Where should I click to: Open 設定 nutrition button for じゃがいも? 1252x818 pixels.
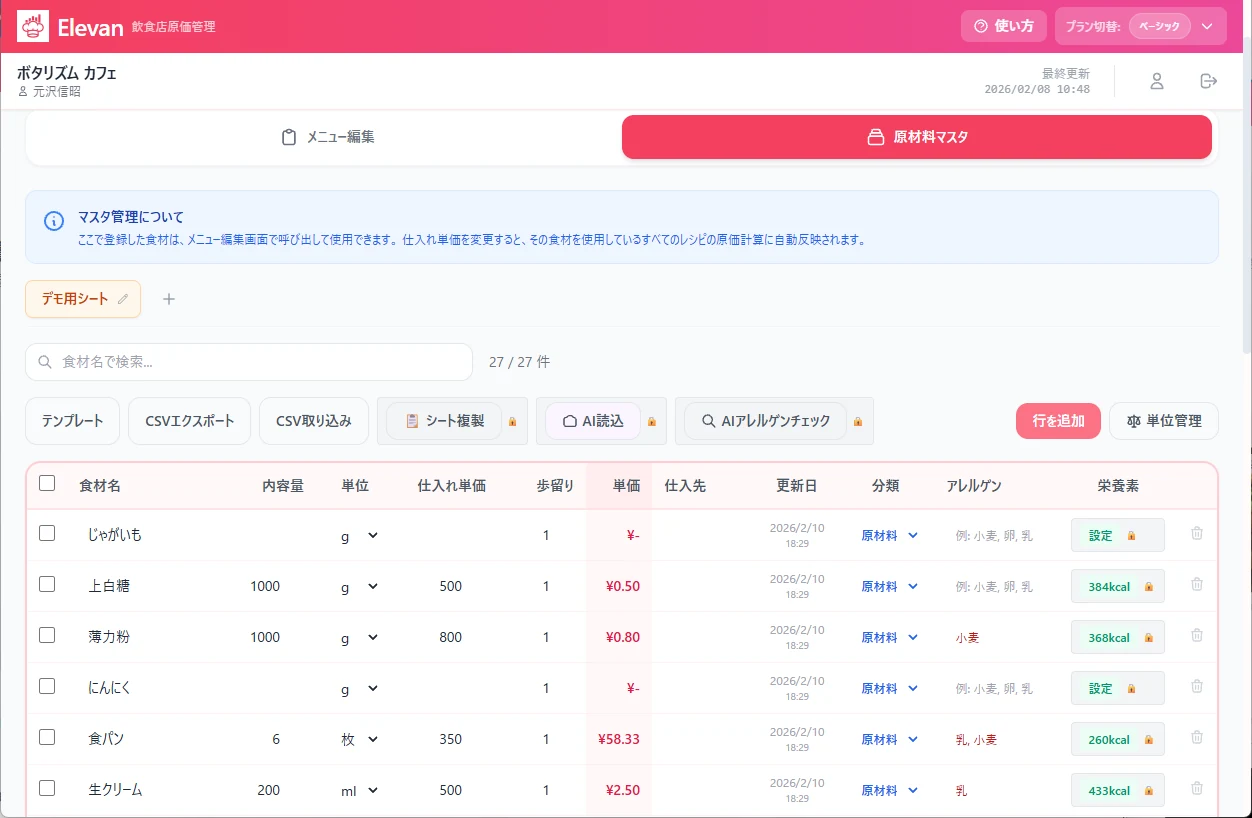(x=1118, y=535)
